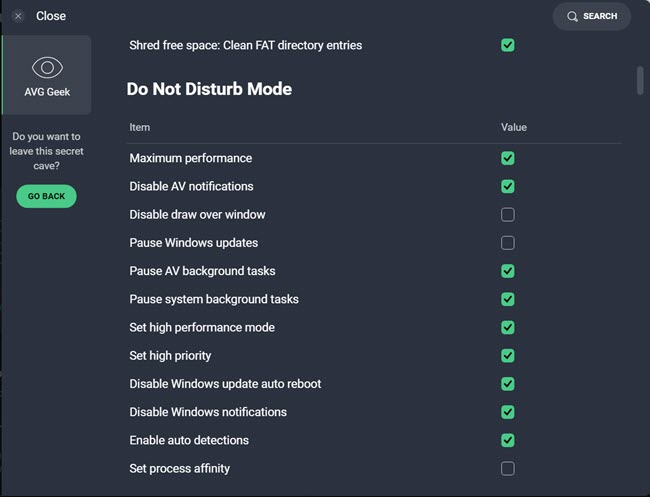Click the vertical scrollbar thumb

(x=640, y=80)
